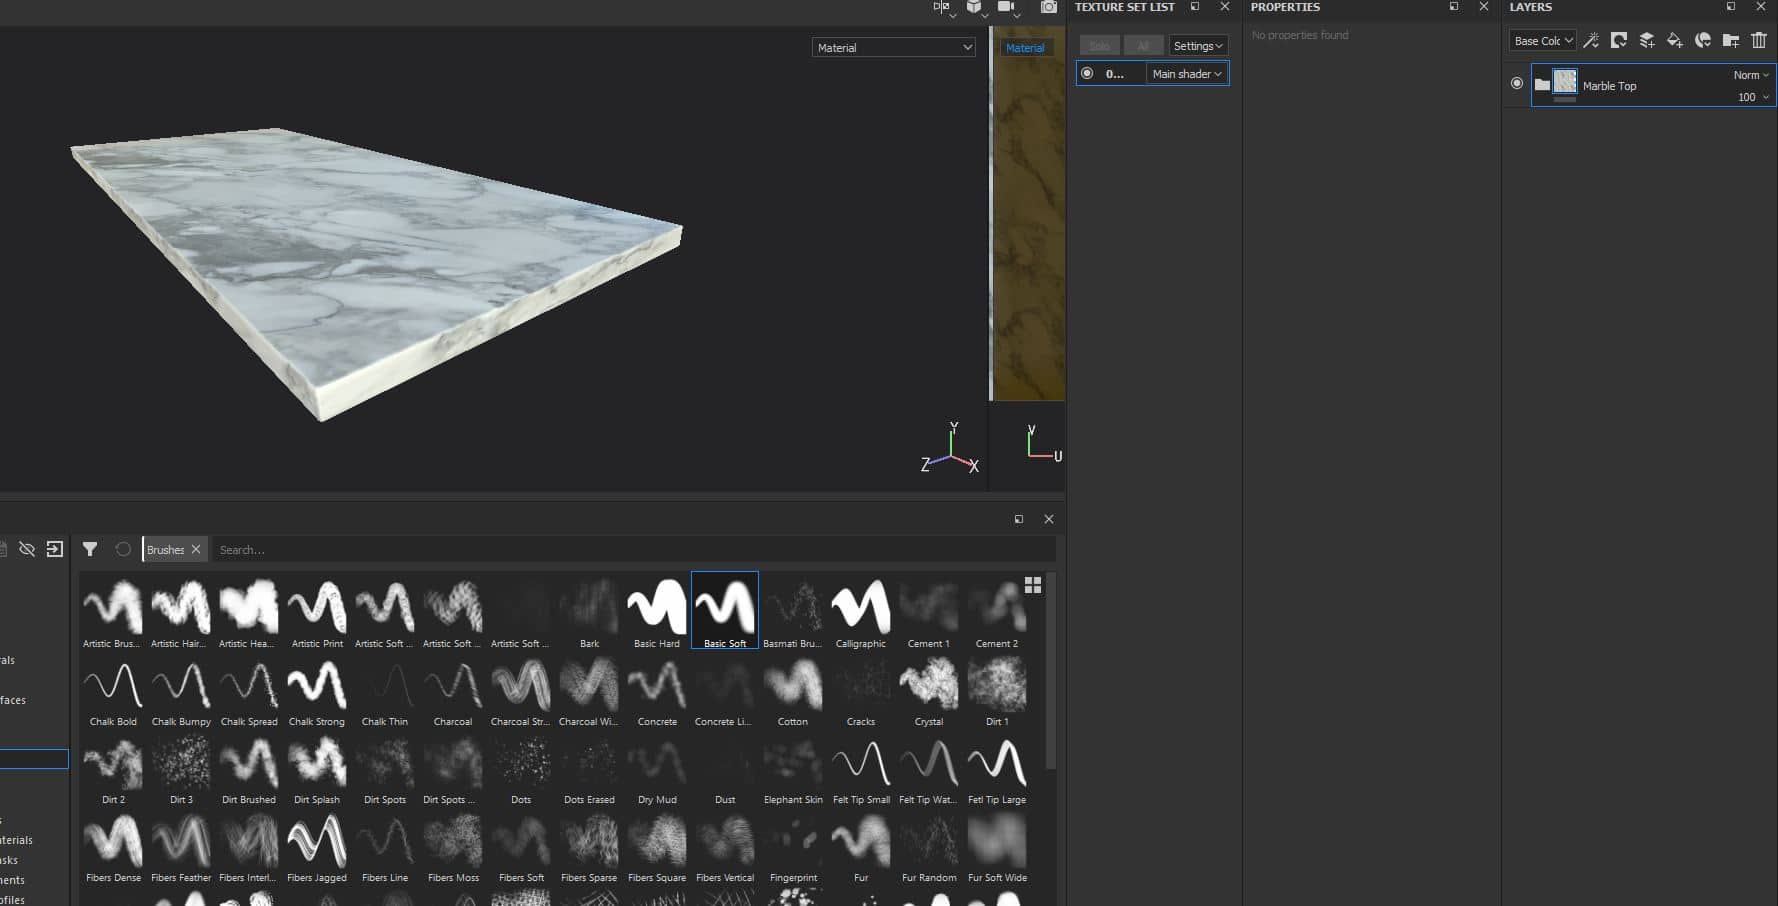
Task: Open the 3D cube display mode icon
Action: (x=974, y=7)
